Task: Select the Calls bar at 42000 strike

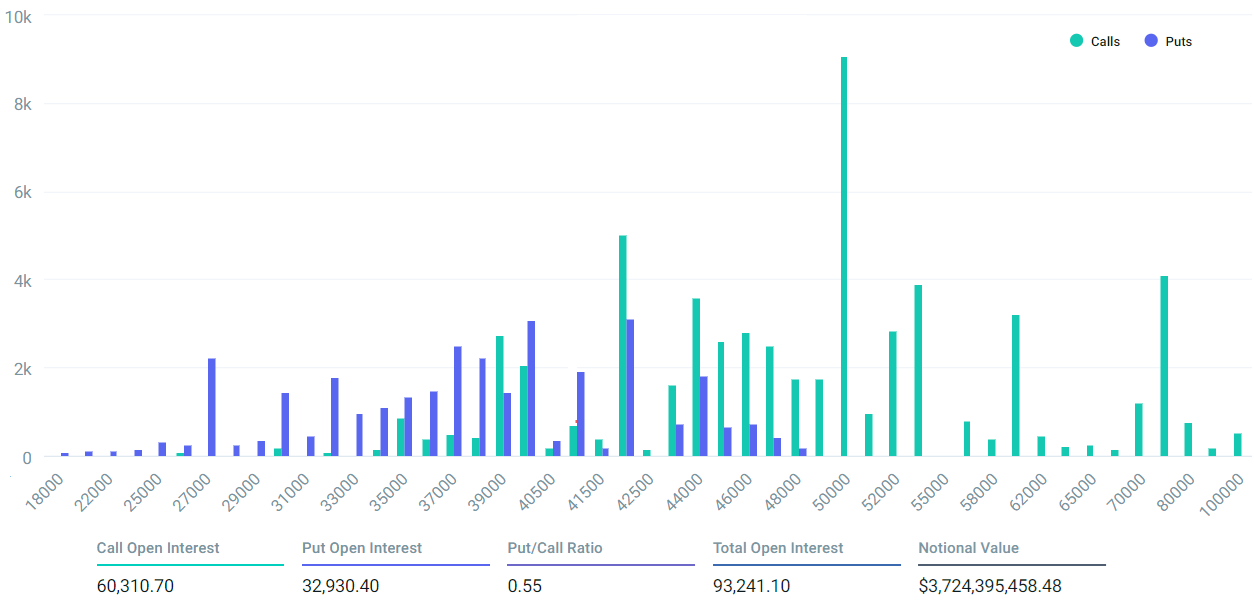Action: [622, 346]
